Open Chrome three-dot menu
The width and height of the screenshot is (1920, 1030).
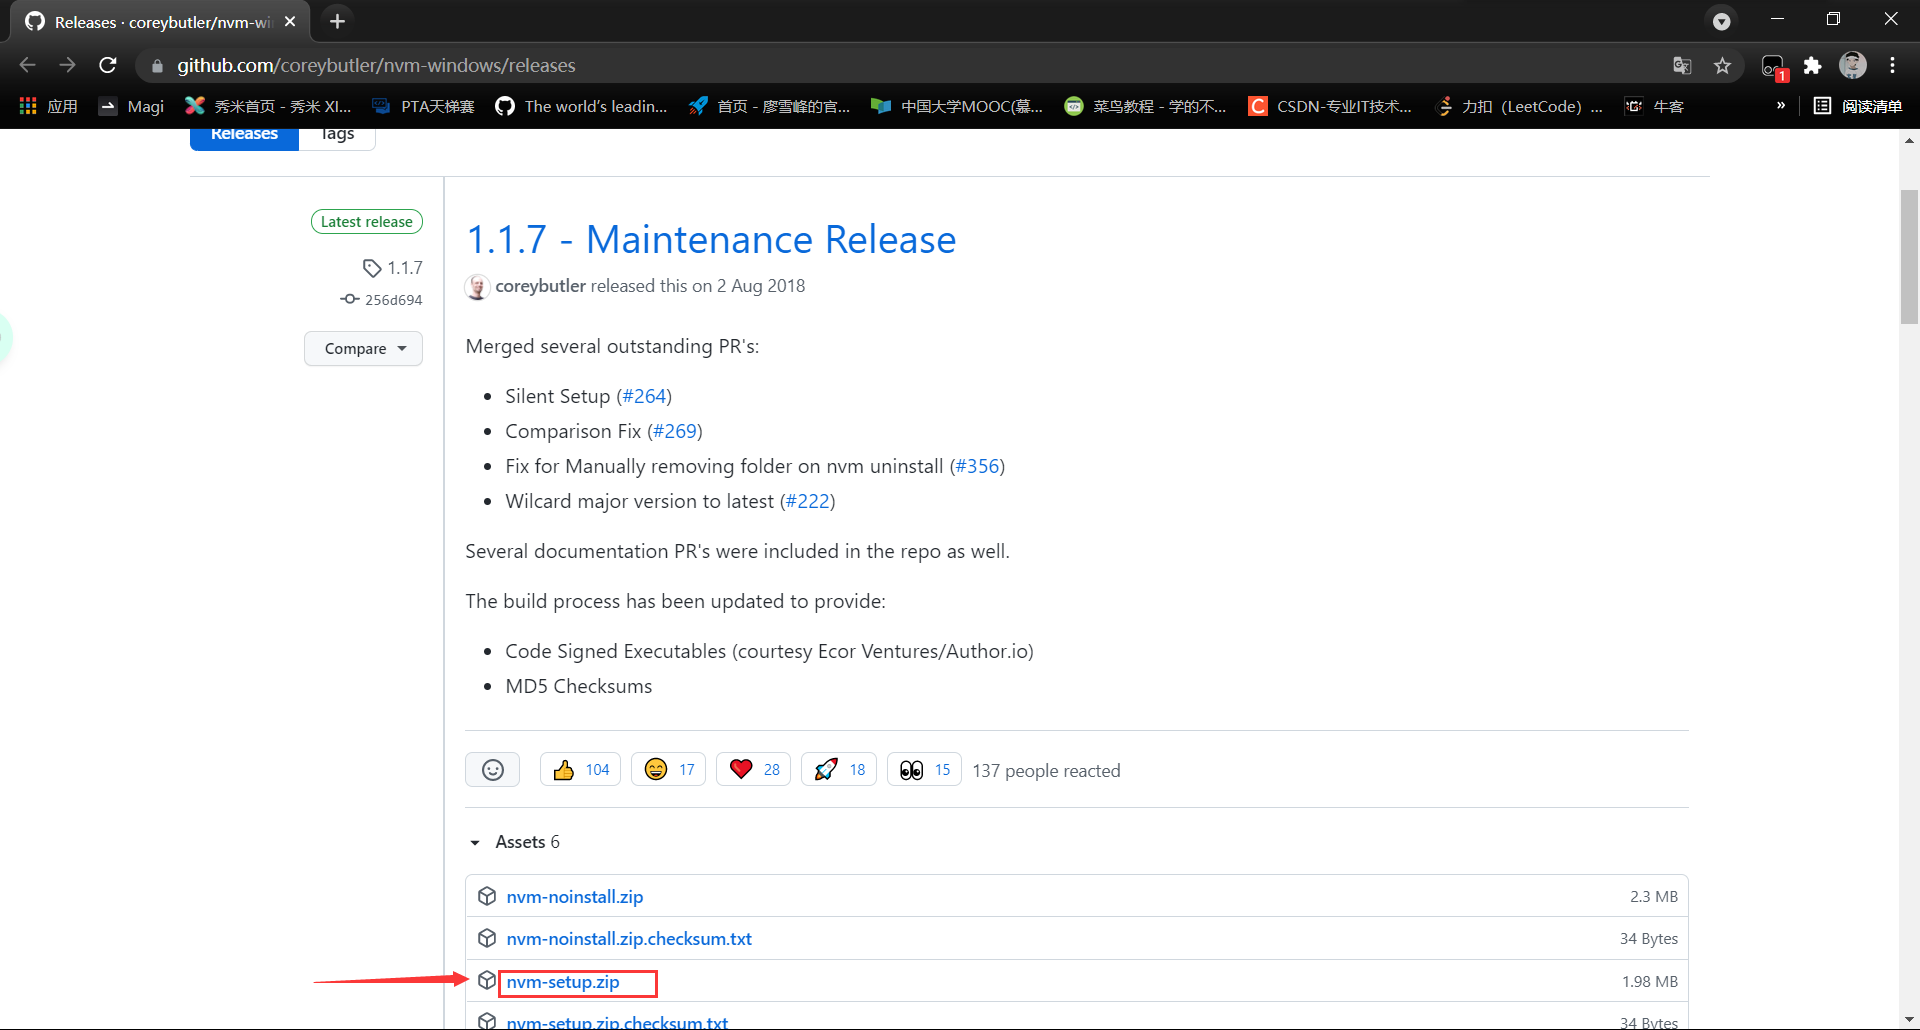[1892, 66]
